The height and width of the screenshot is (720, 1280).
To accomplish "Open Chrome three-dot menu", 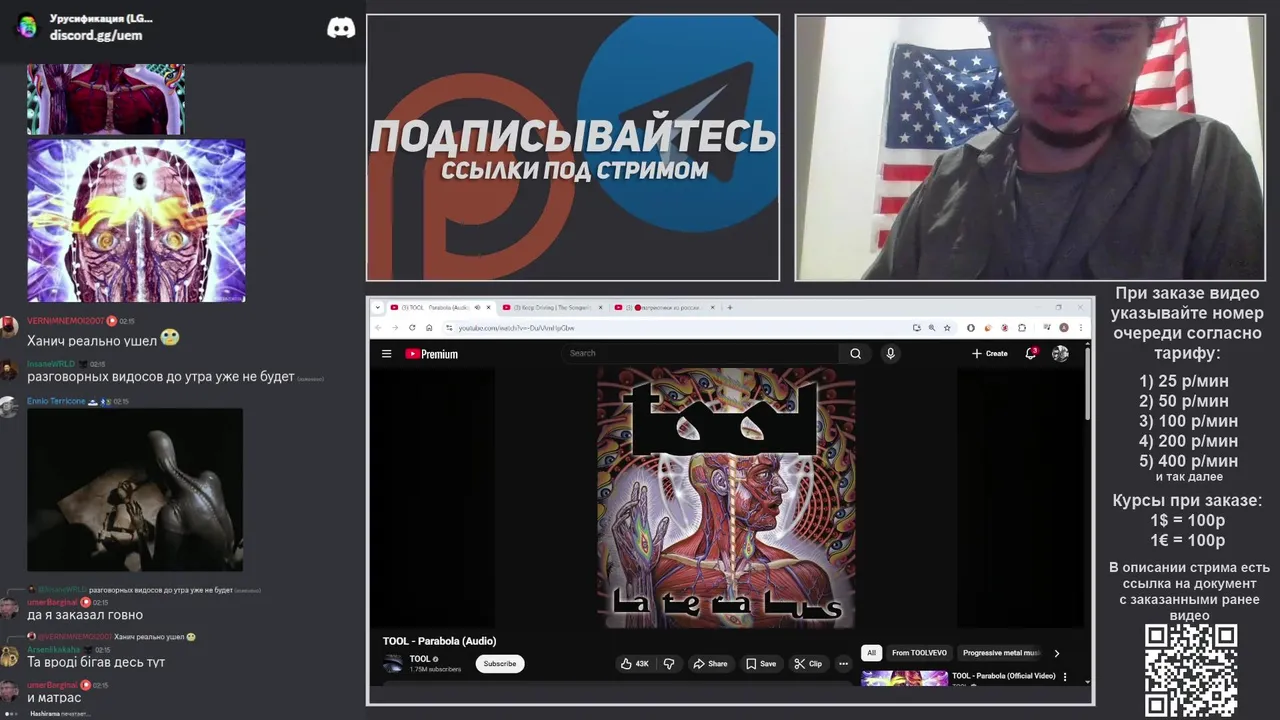I will (1081, 327).
